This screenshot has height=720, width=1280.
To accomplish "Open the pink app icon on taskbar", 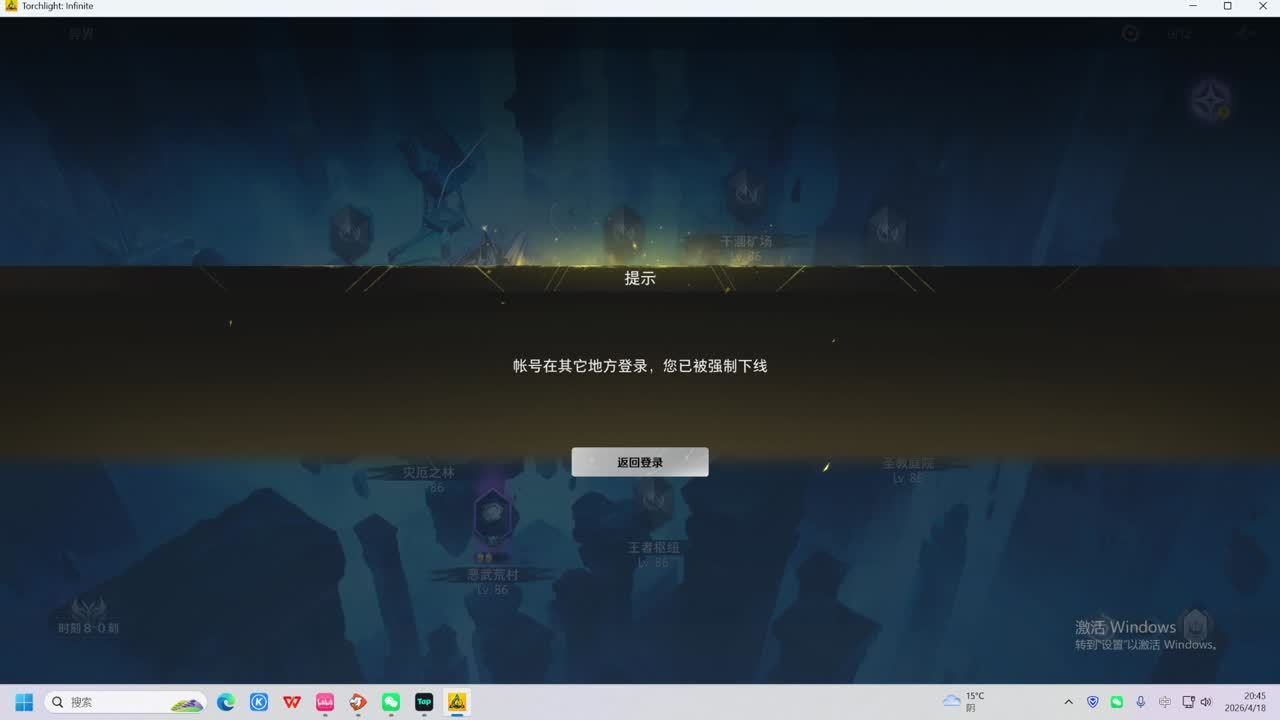I will click(325, 702).
